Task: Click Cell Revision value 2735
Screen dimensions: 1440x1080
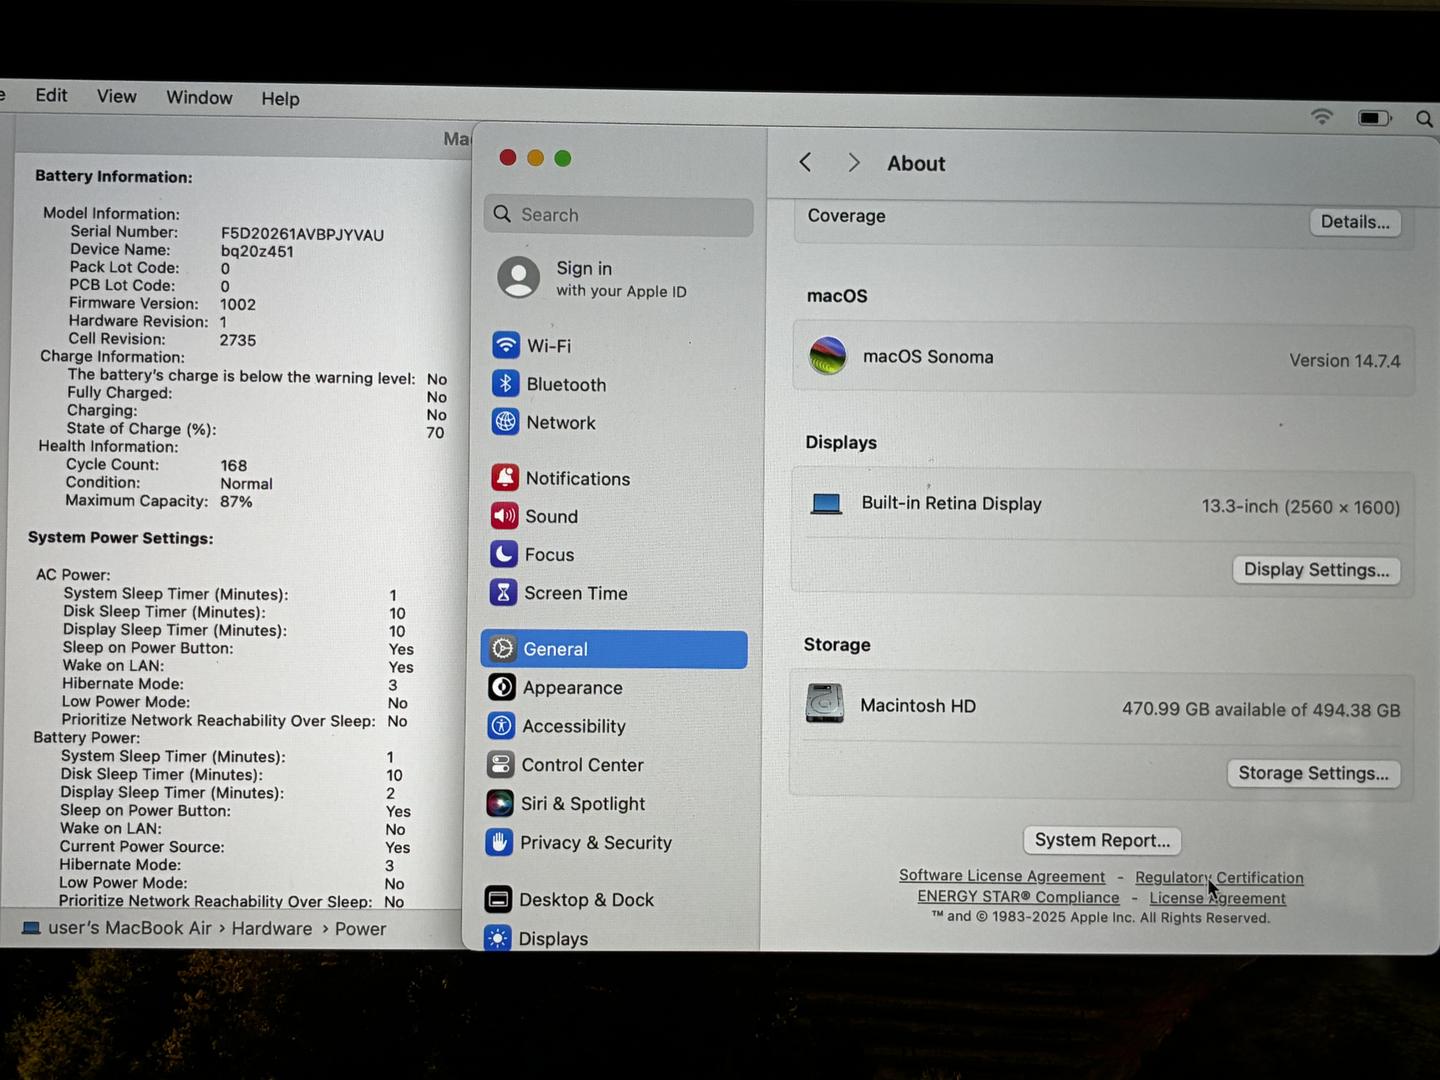Action: pyautogui.click(x=238, y=340)
